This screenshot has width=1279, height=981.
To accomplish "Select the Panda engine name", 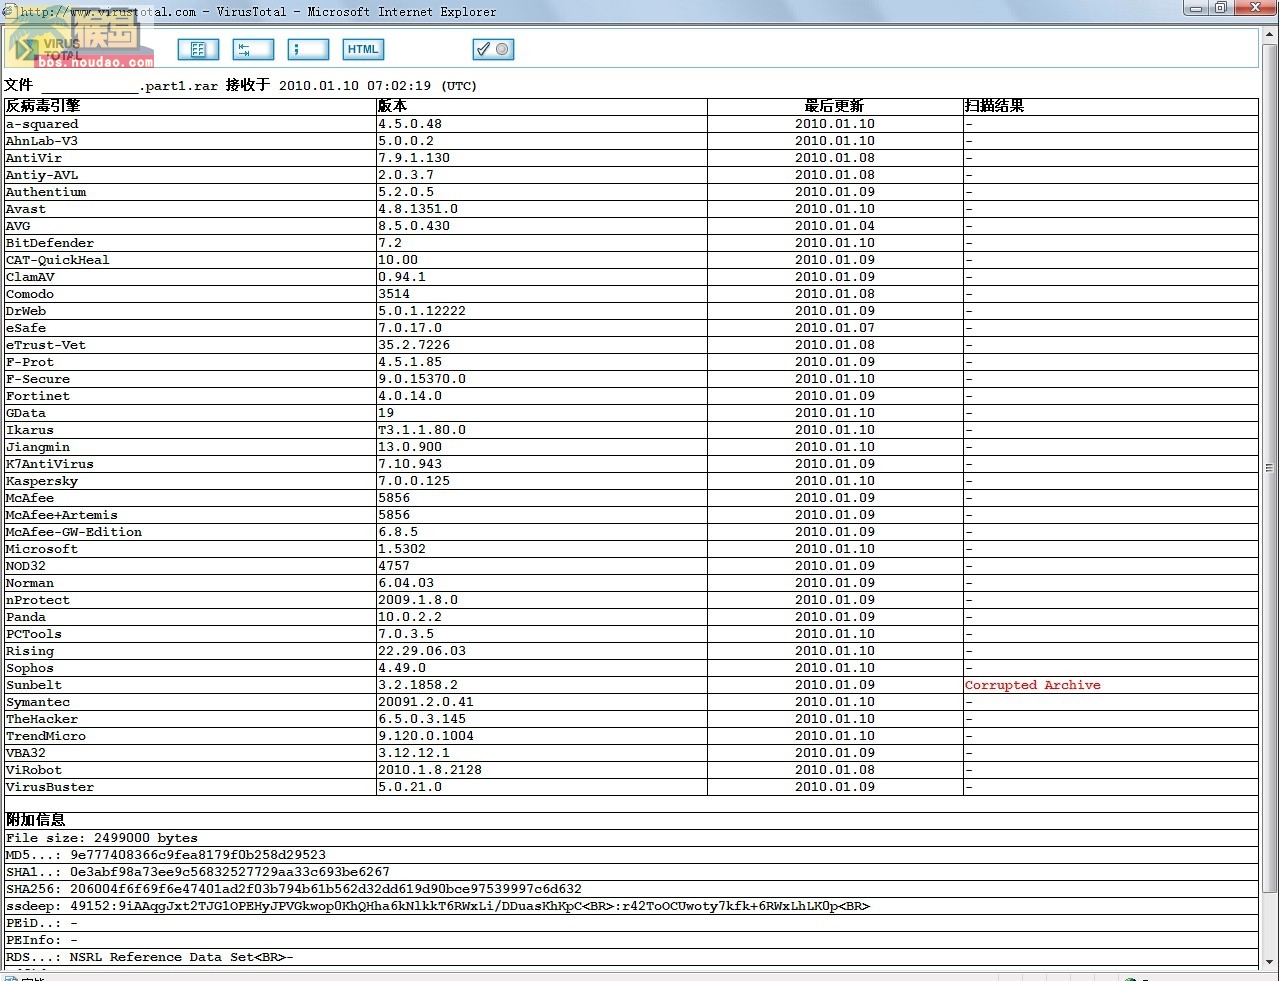I will [x=26, y=617].
